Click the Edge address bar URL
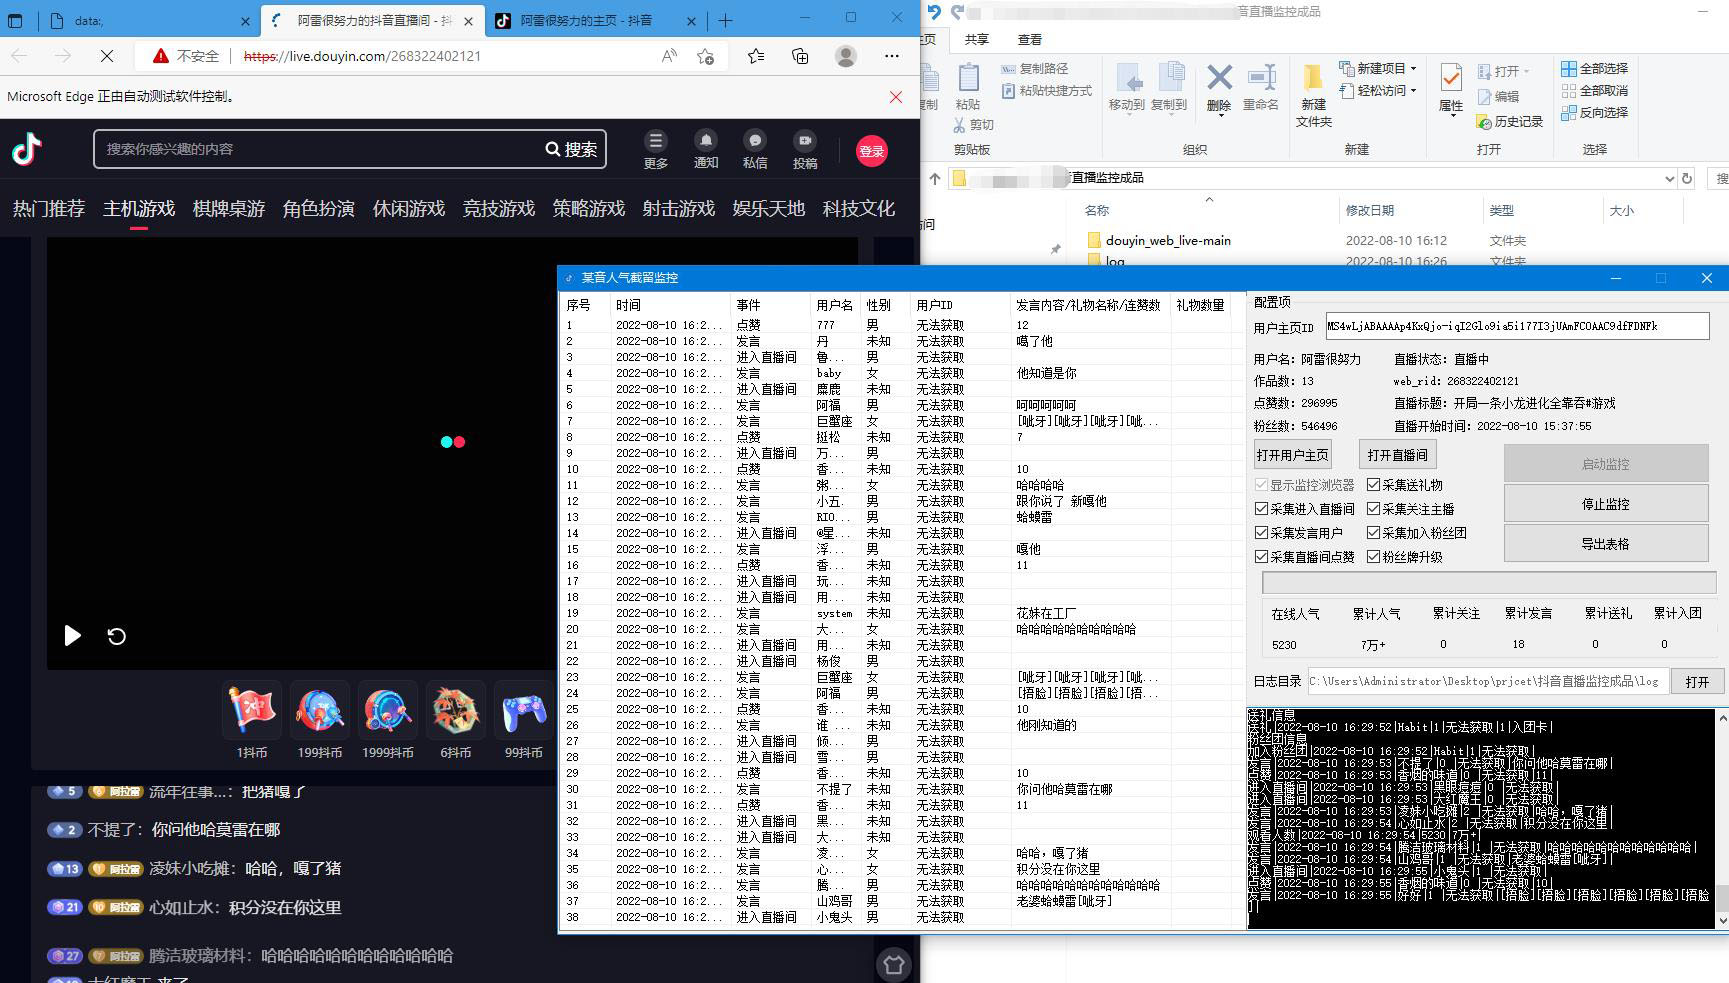This screenshot has width=1729, height=983. click(362, 56)
